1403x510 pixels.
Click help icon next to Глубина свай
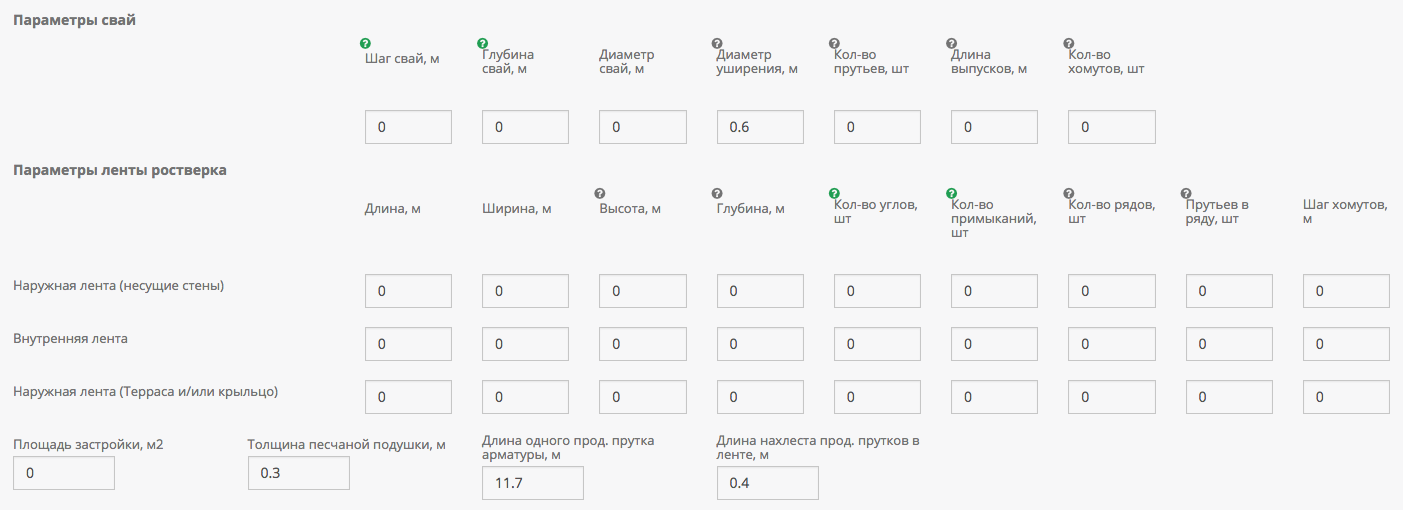[x=483, y=44]
